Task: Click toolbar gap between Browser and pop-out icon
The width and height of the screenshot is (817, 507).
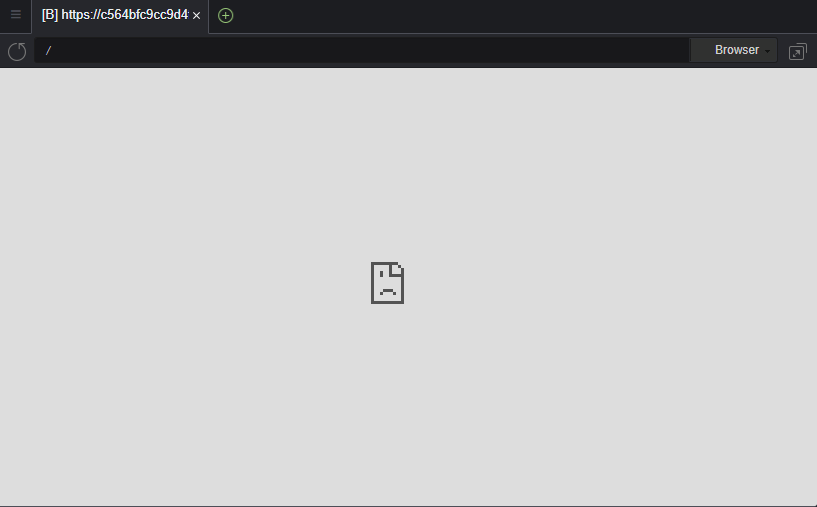Action: pyautogui.click(x=783, y=51)
